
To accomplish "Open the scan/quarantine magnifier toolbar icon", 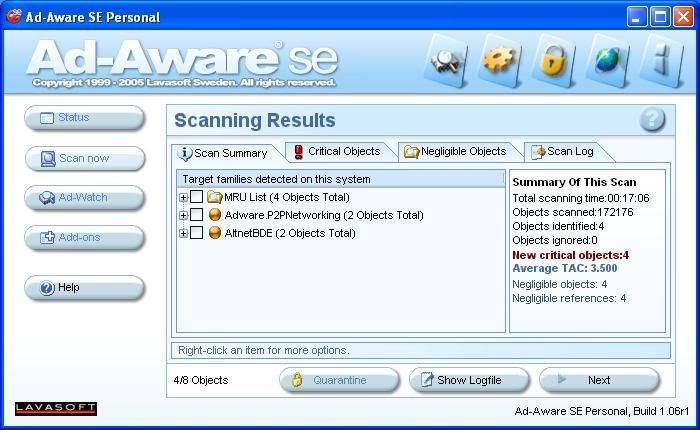I will coord(446,62).
